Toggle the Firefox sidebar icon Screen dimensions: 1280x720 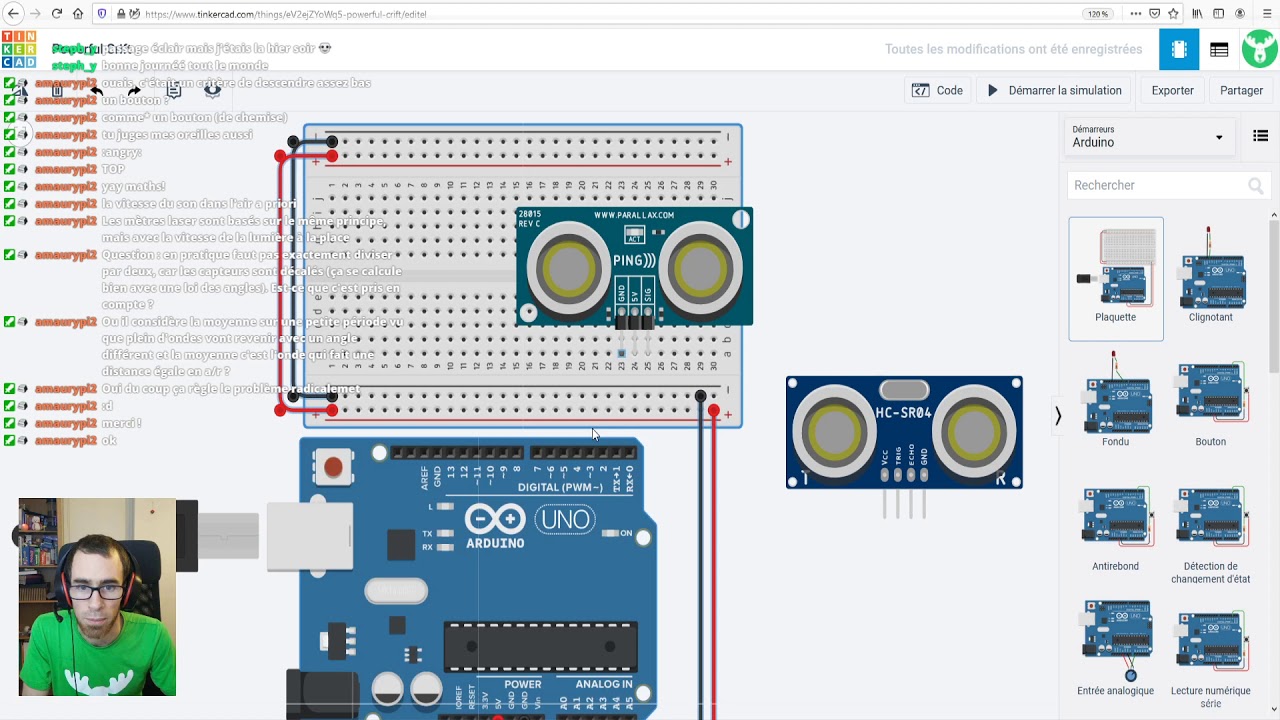click(1218, 14)
